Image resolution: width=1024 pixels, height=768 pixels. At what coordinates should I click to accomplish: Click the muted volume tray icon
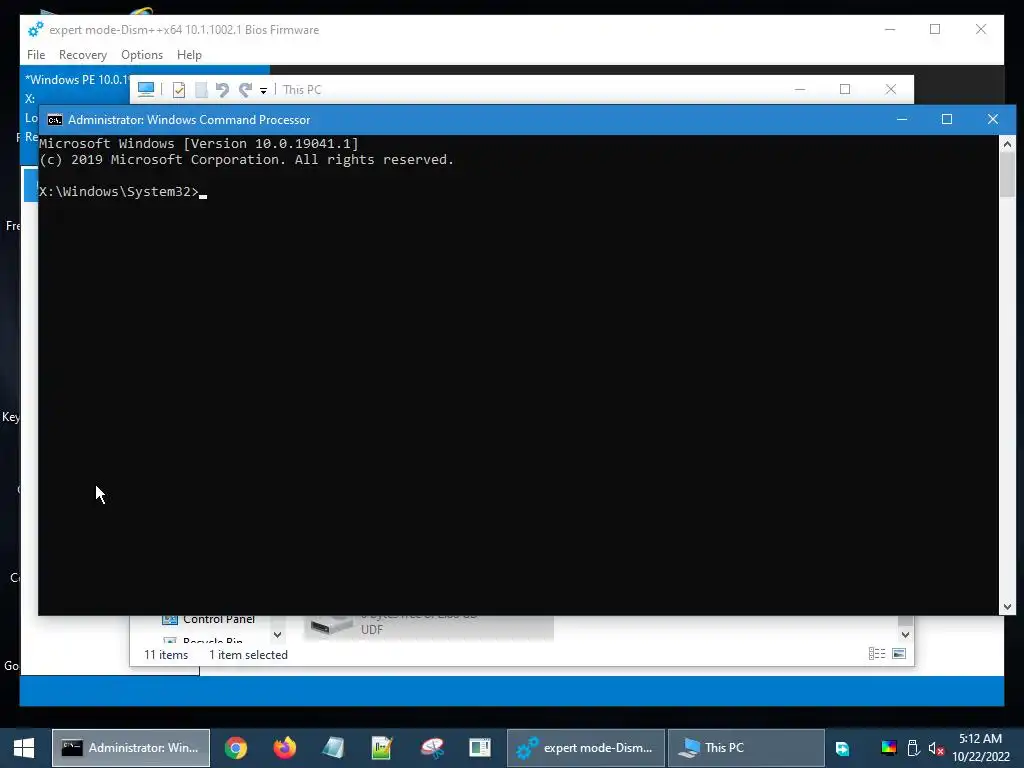point(936,749)
